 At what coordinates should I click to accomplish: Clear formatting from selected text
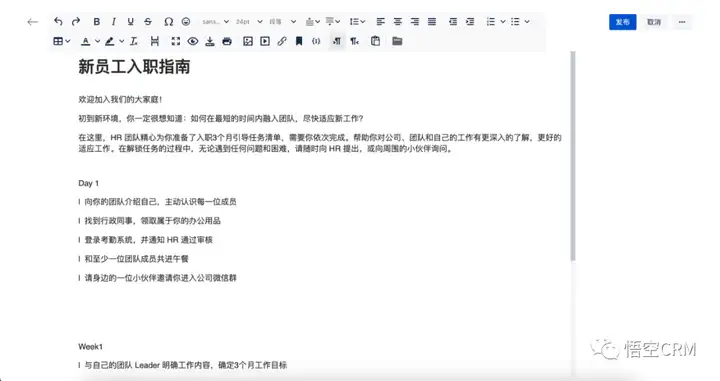tap(134, 41)
